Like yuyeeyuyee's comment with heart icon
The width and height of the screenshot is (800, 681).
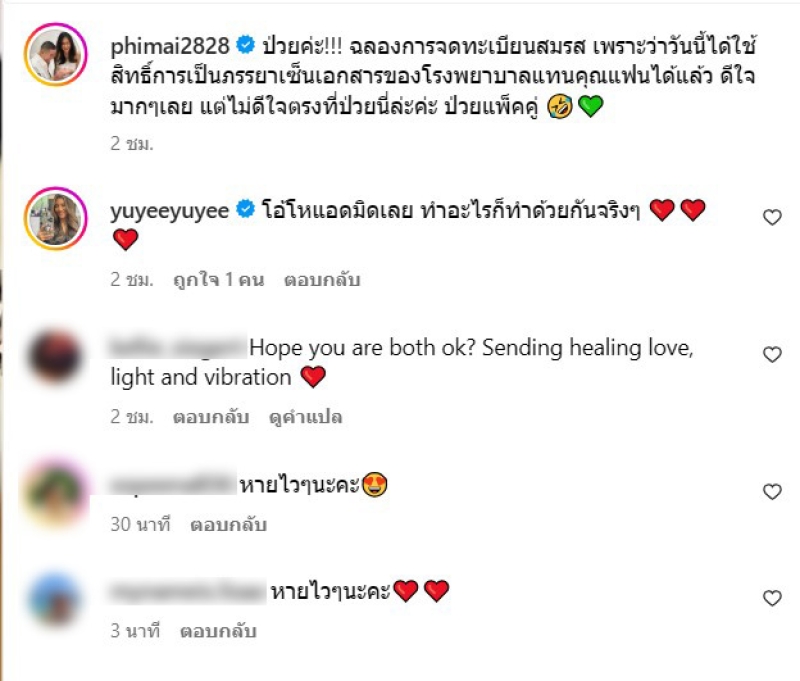772,217
